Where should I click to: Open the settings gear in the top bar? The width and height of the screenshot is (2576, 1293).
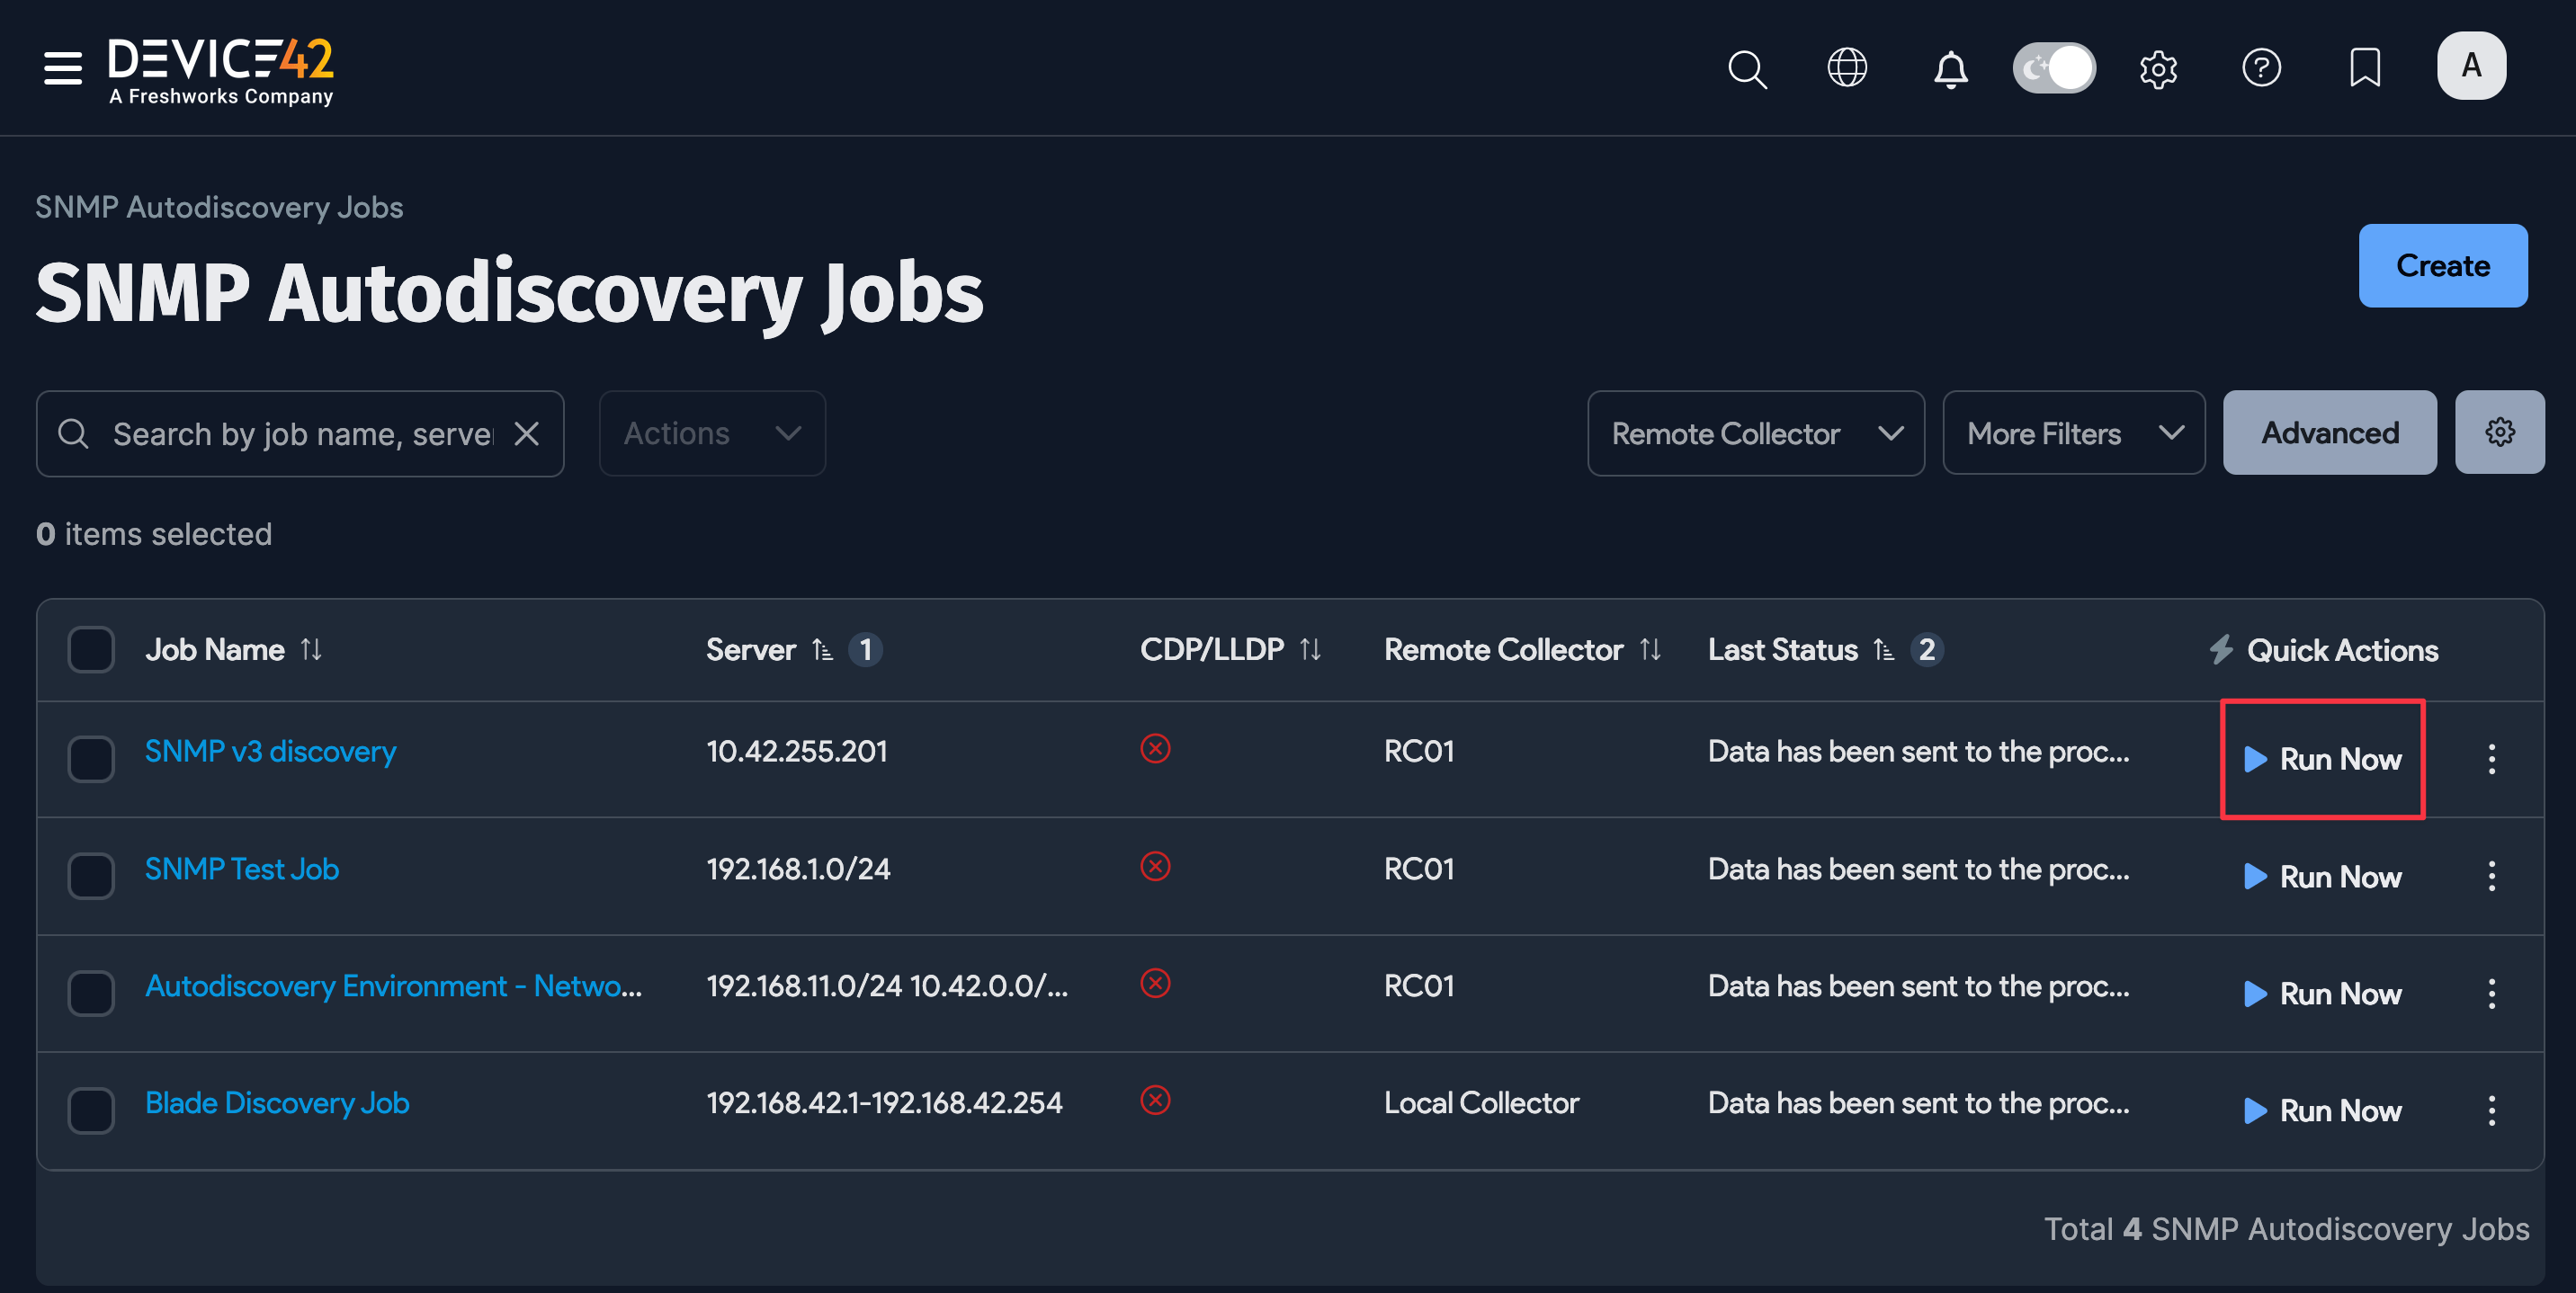[x=2159, y=68]
